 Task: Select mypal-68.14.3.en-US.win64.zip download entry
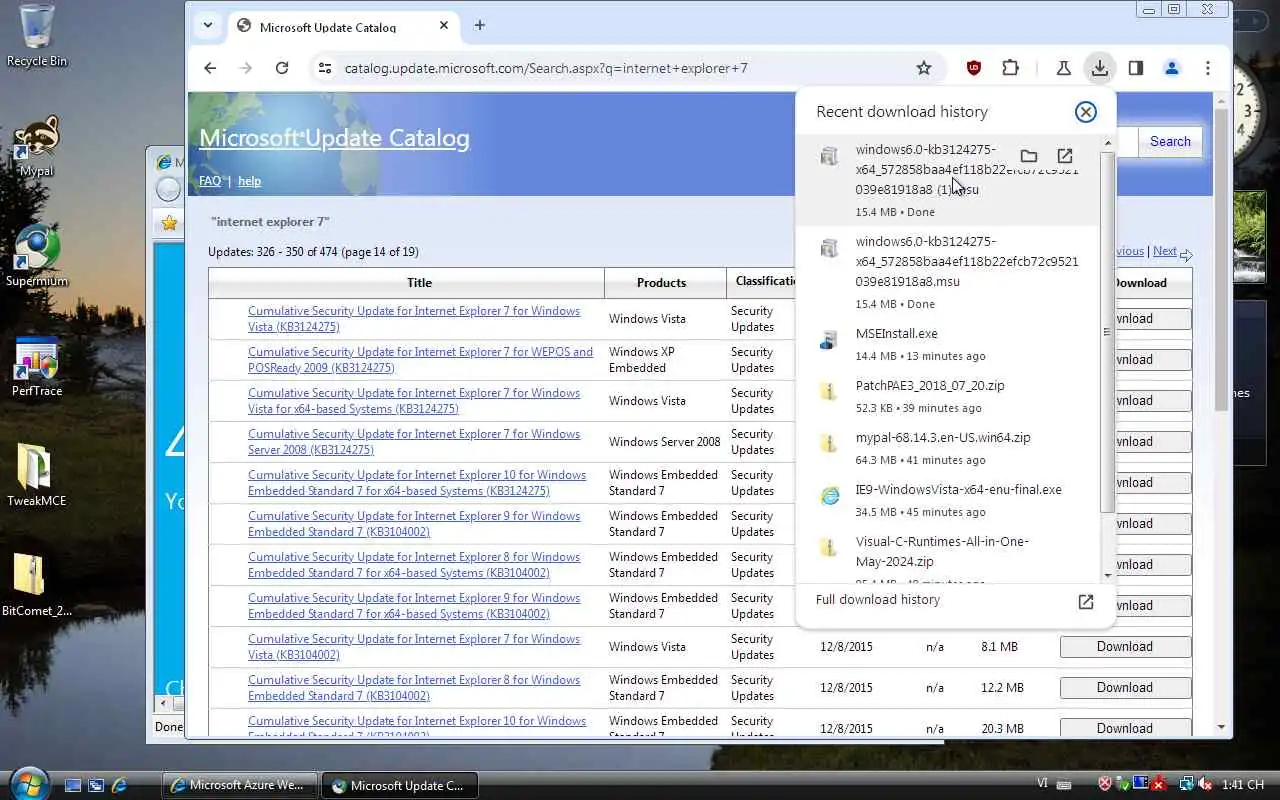(948, 448)
